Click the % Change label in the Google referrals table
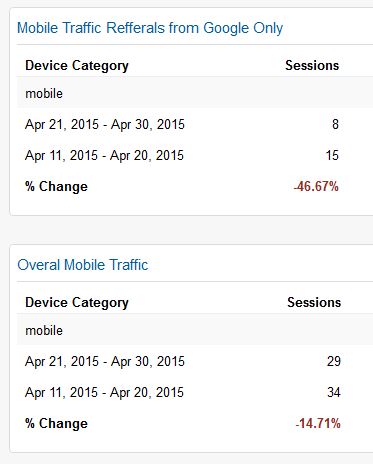This screenshot has width=373, height=464. [56, 186]
